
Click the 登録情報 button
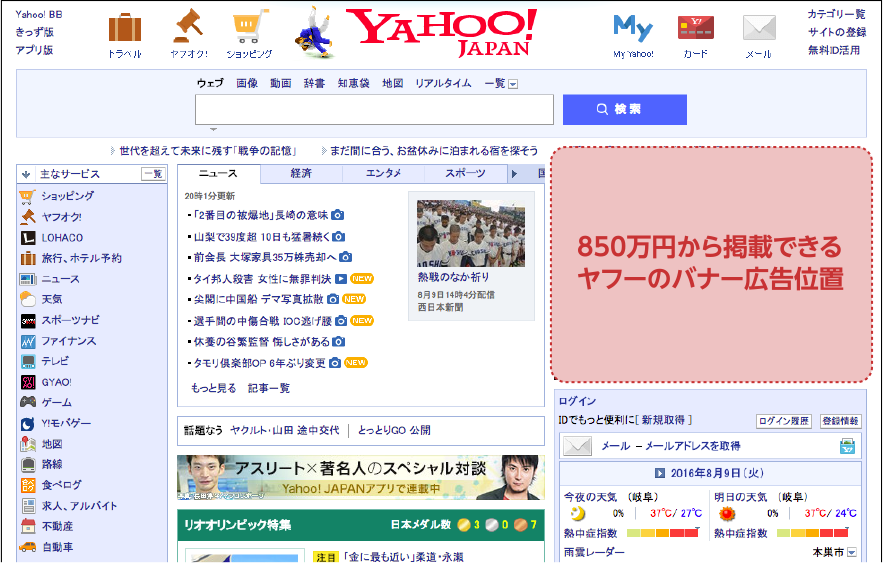point(840,421)
